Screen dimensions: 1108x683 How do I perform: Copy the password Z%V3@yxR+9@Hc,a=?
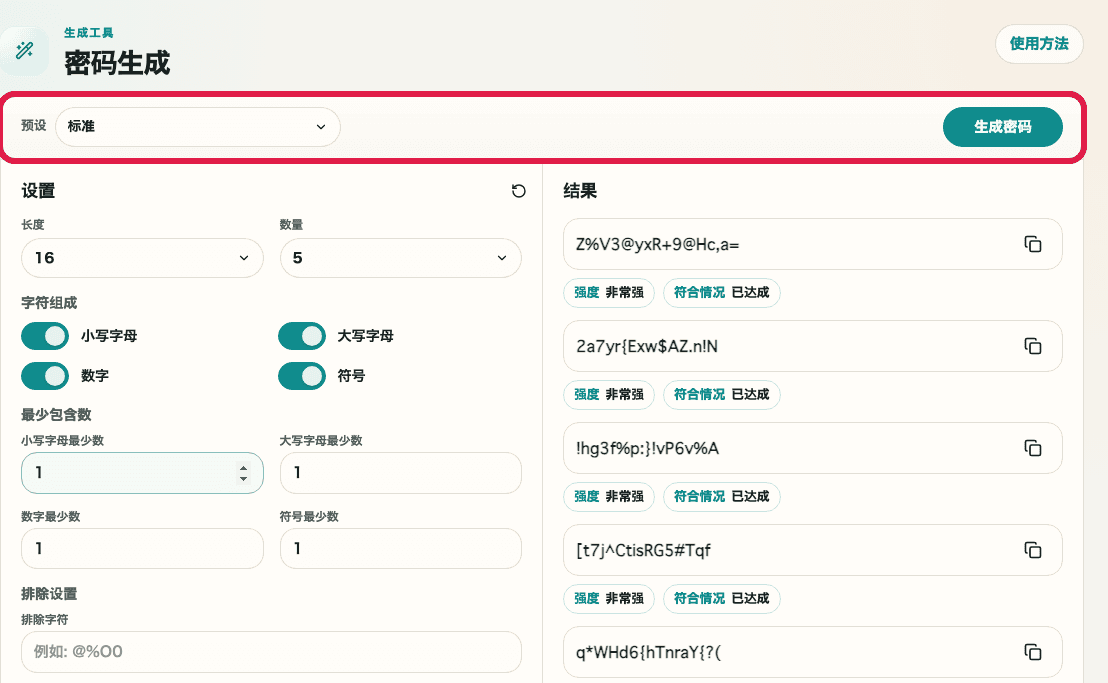click(1033, 243)
